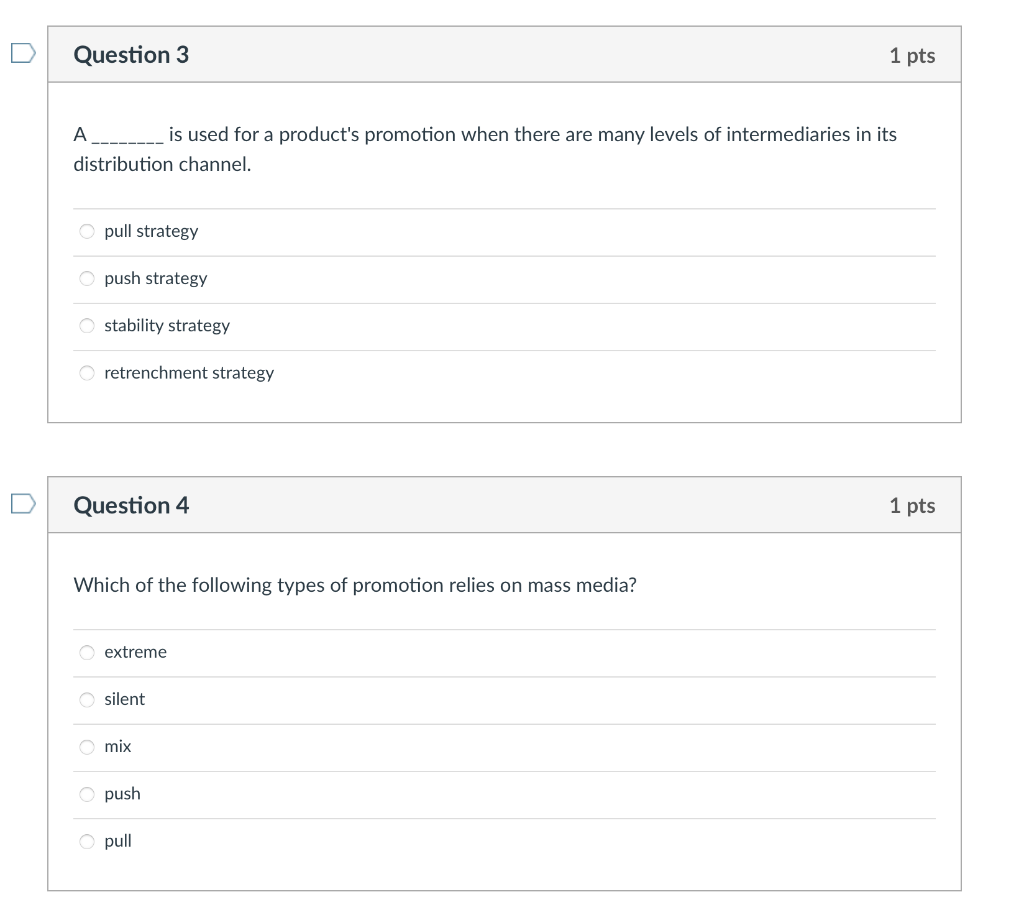1024x920 pixels.
Task: Choose the stability strategy option
Action: [87, 325]
